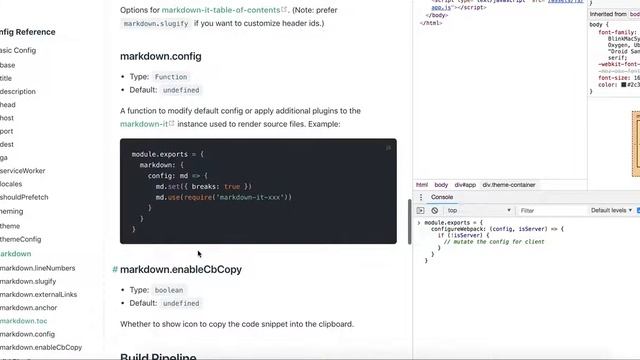Image resolution: width=640 pixels, height=360 pixels.
Task: Open Basic Config in the sidebar
Action: pyautogui.click(x=18, y=50)
